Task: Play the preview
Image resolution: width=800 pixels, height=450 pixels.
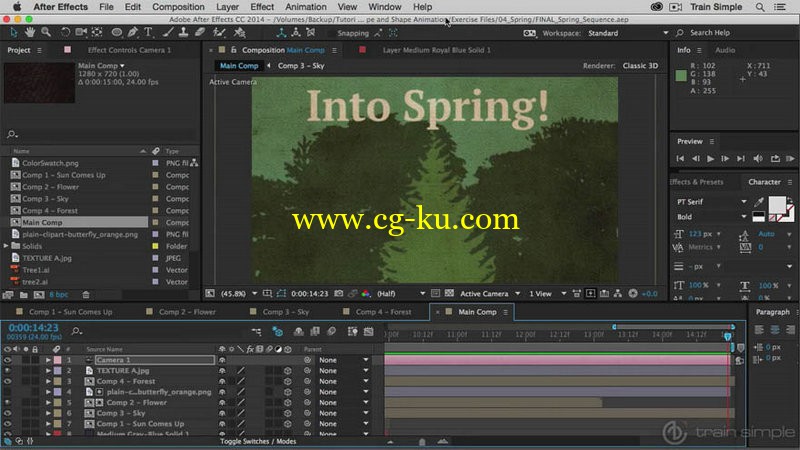Action: [x=710, y=159]
